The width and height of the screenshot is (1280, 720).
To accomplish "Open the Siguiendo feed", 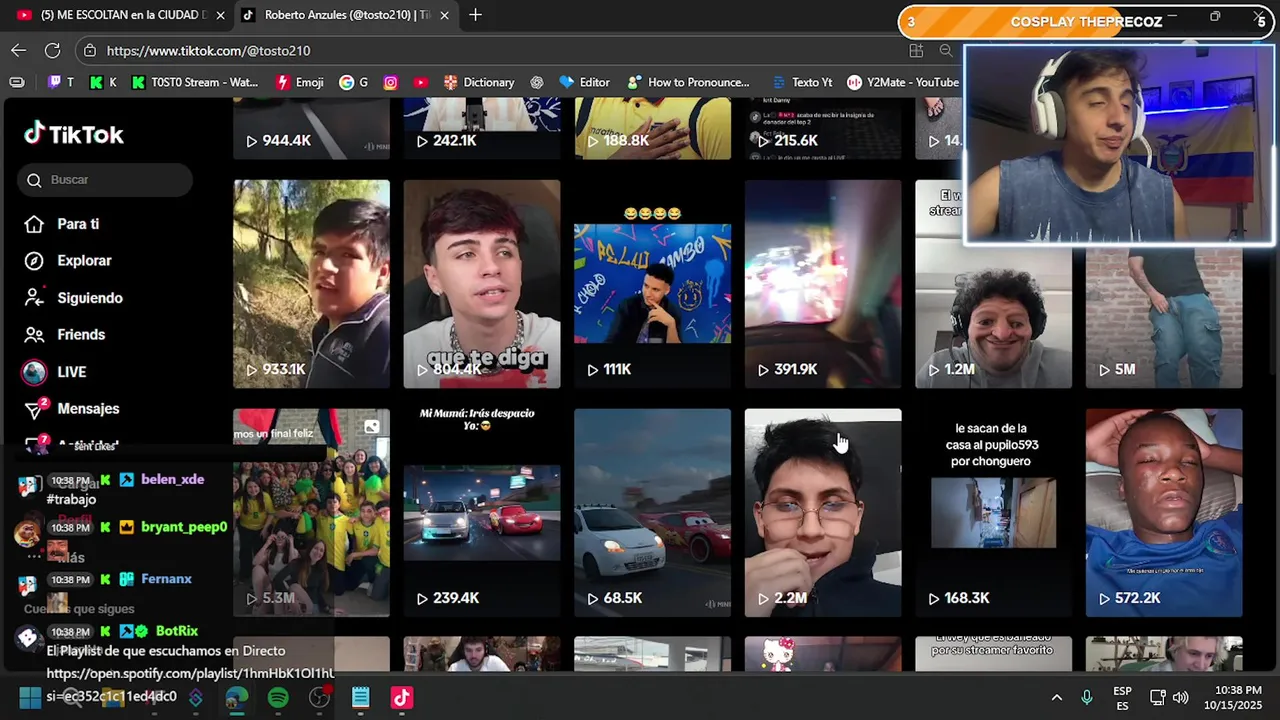I will (x=90, y=298).
